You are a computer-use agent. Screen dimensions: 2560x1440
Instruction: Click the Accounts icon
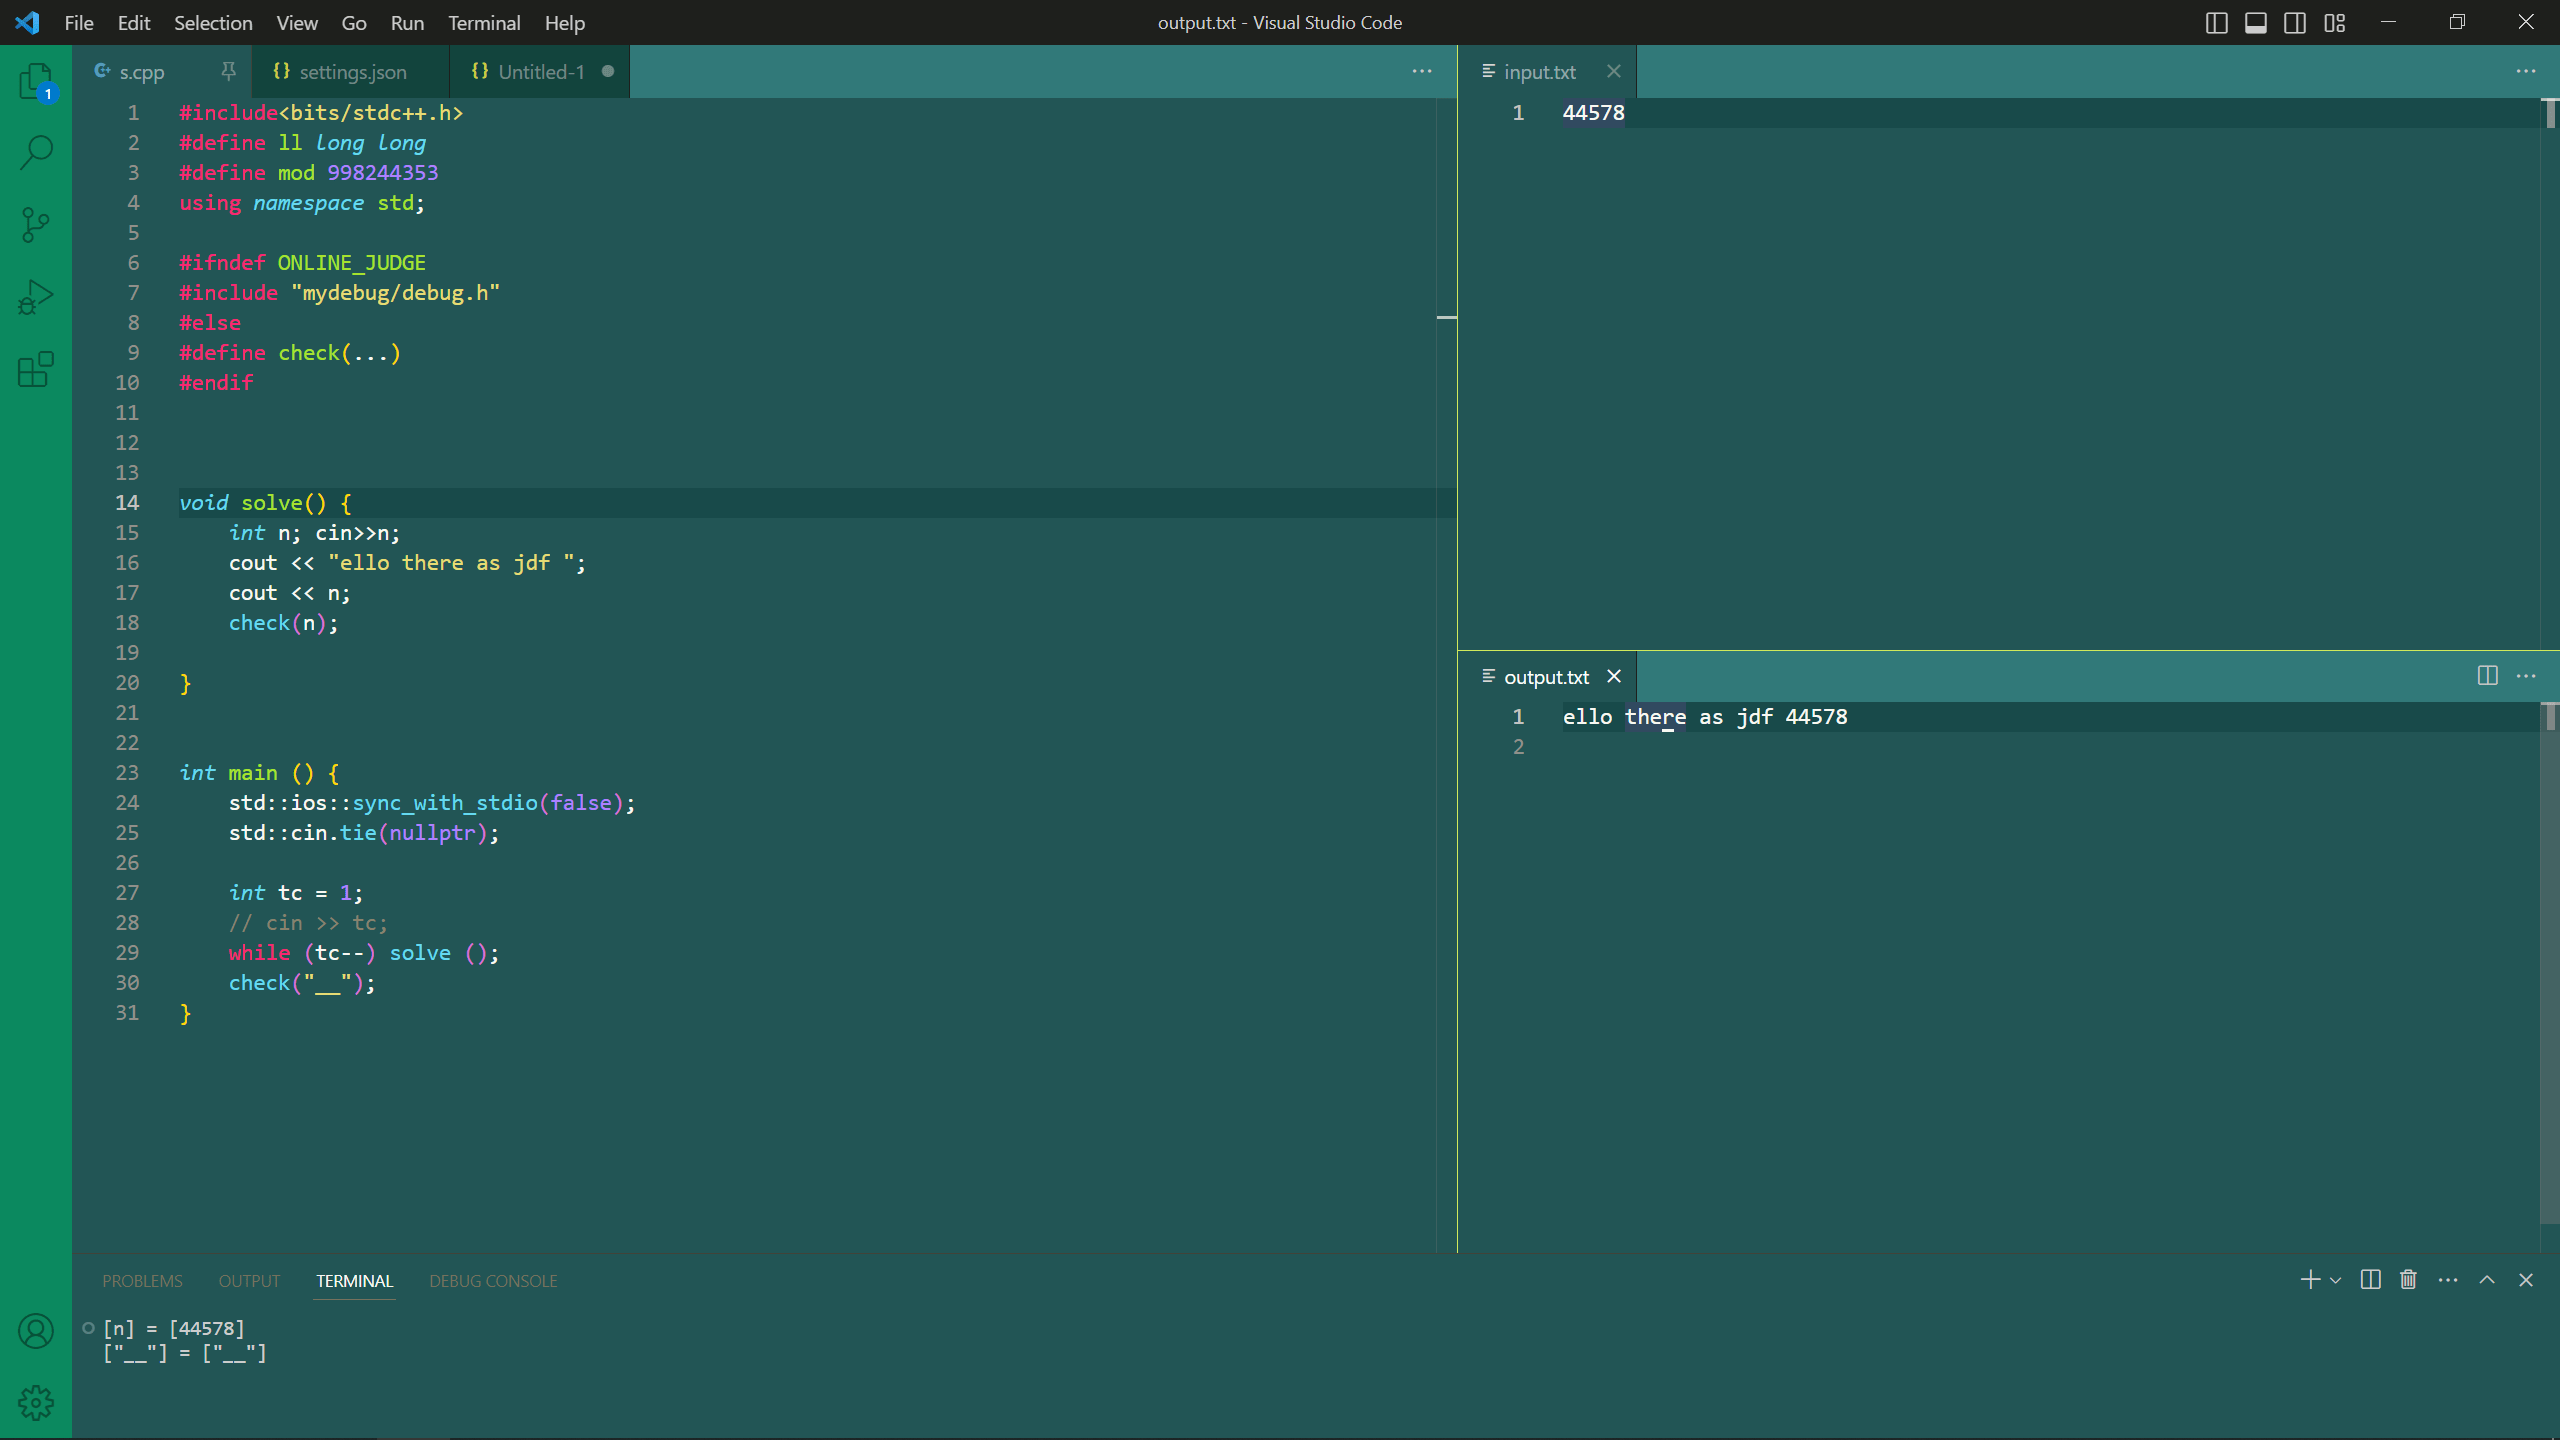point(36,1331)
